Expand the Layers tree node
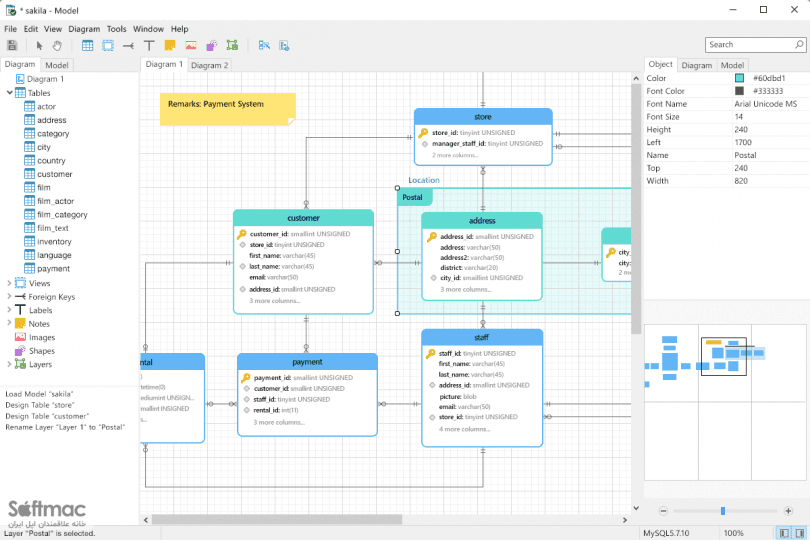Image resolution: width=810 pixels, height=540 pixels. click(9, 364)
